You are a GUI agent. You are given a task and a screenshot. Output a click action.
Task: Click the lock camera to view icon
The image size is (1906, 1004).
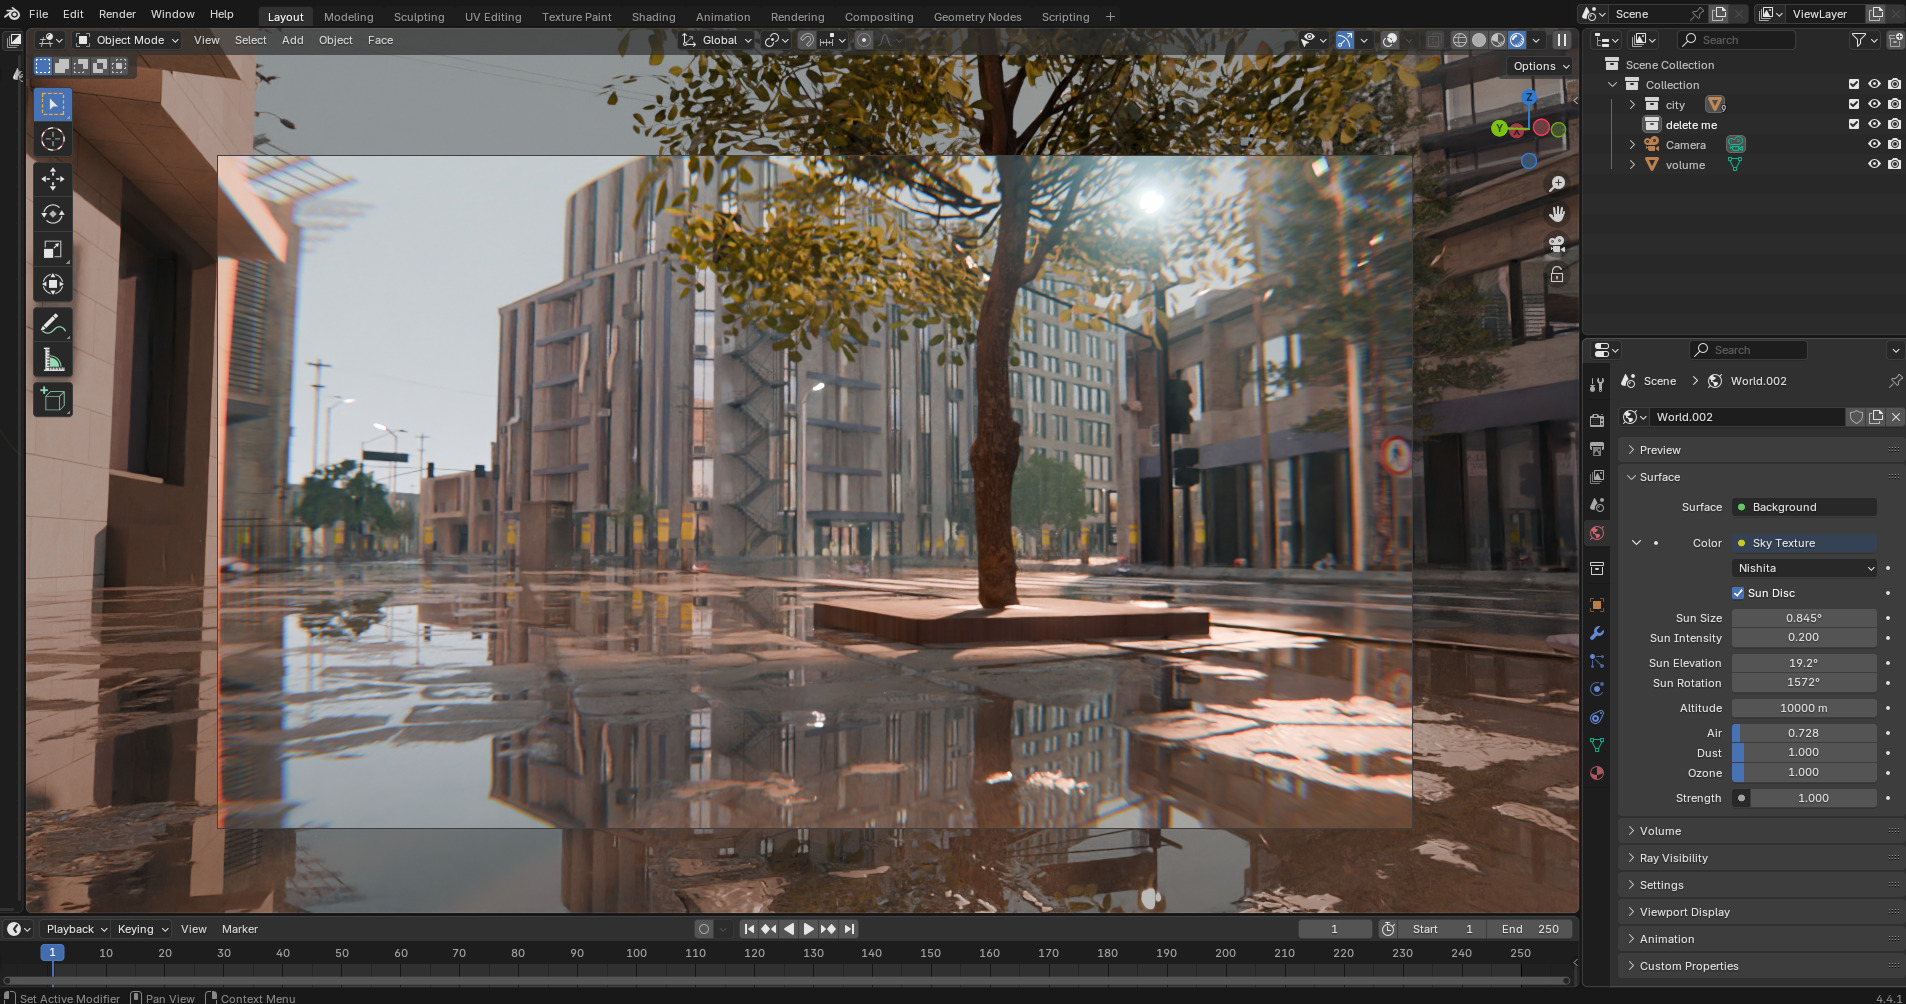[1557, 274]
